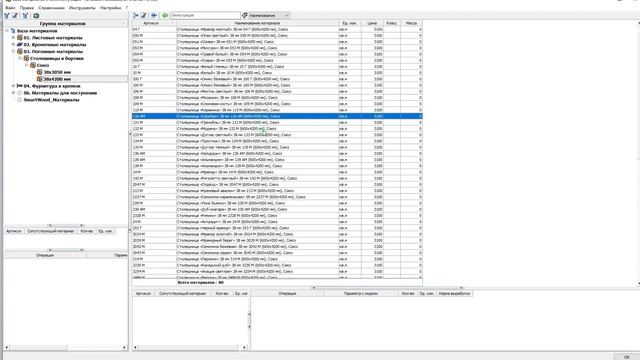Collapse the Союз tree node
The width and height of the screenshot is (640, 360).
(x=27, y=65)
